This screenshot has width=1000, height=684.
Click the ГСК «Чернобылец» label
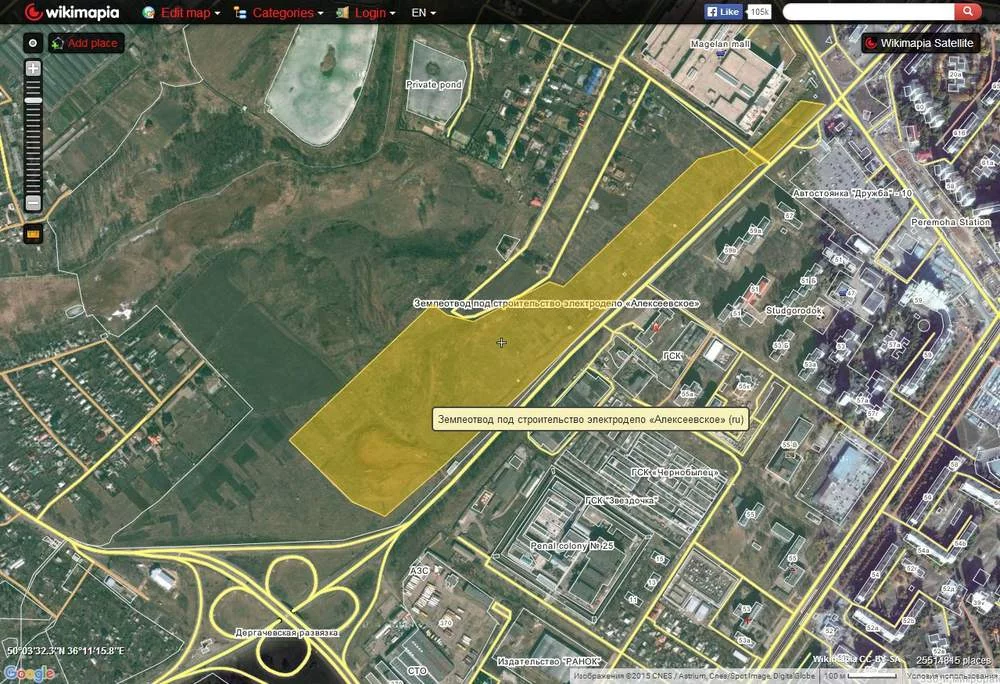click(x=674, y=472)
